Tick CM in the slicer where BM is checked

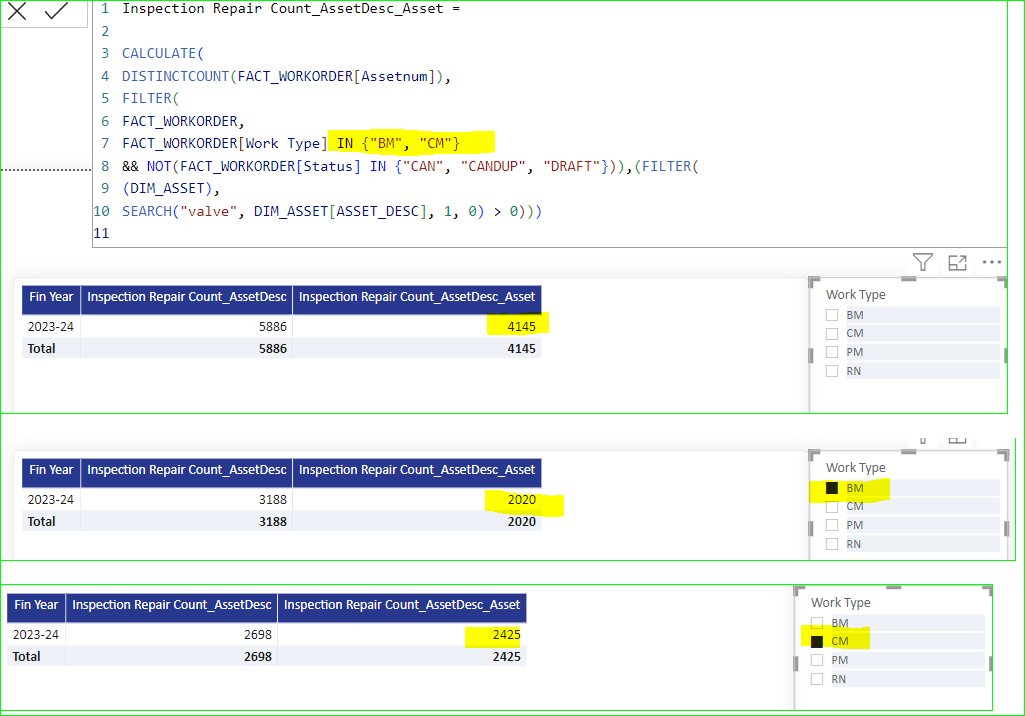(832, 507)
